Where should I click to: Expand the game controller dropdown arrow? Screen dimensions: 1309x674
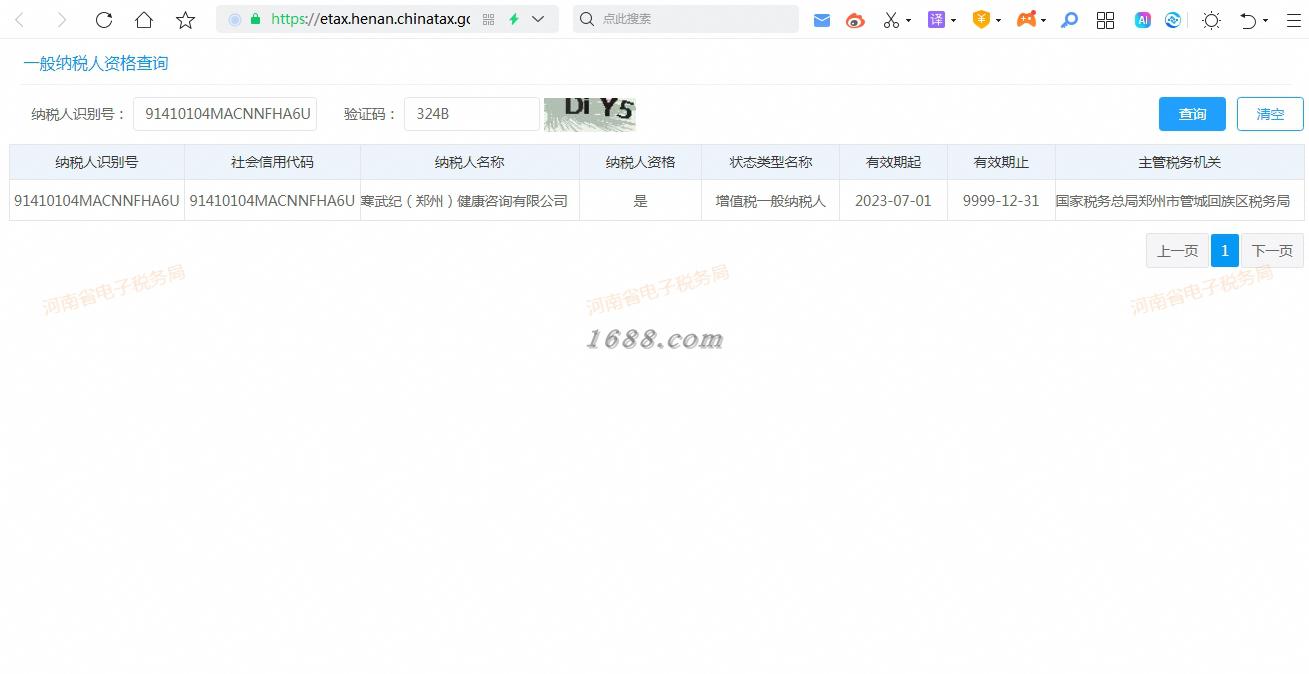click(1043, 21)
